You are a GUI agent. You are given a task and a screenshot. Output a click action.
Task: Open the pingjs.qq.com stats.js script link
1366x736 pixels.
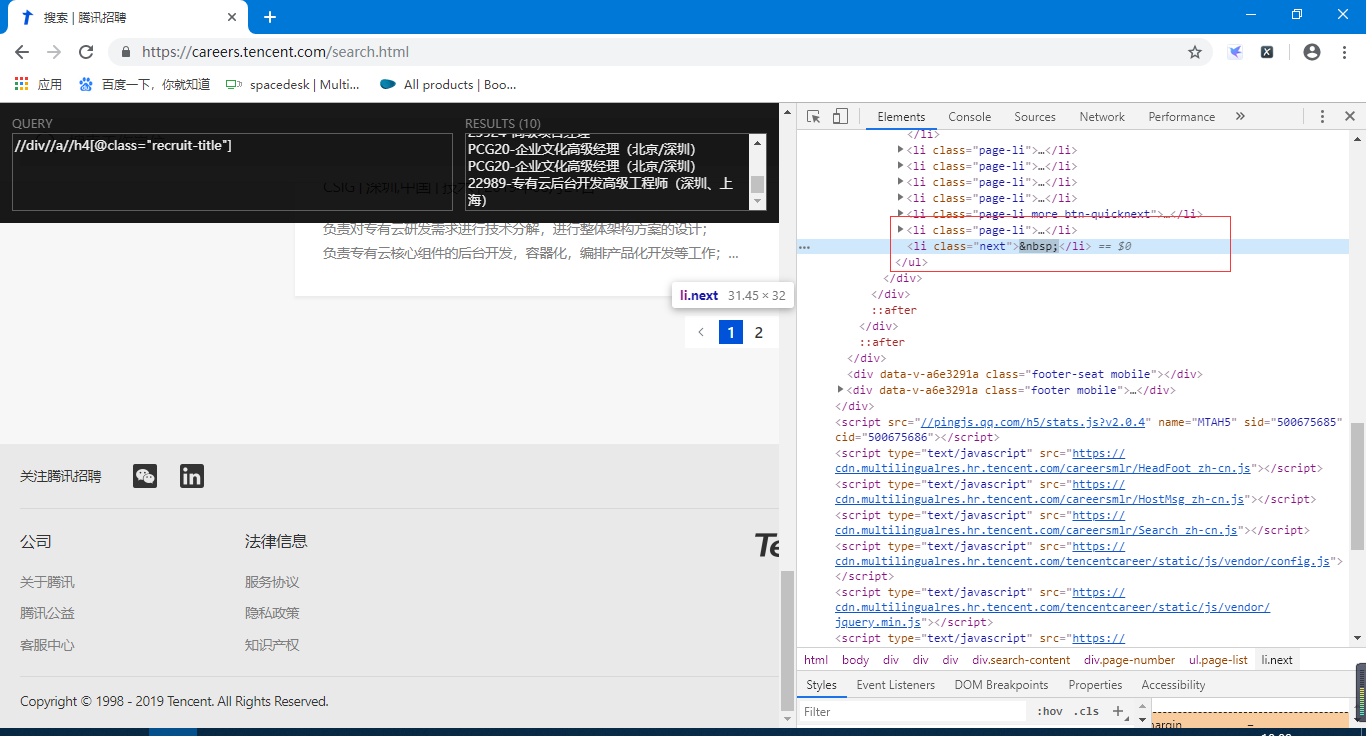(1035, 422)
